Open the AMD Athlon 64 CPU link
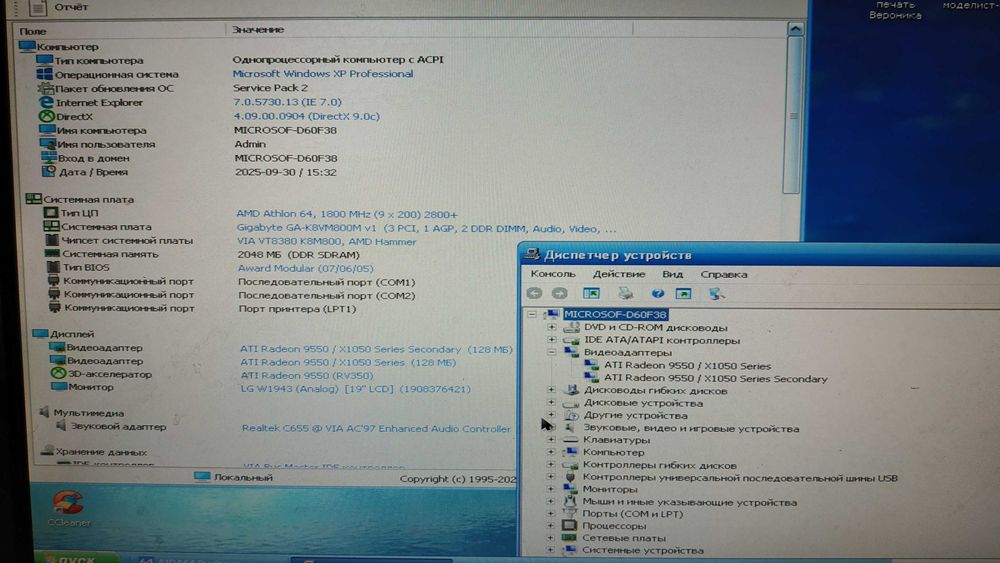 point(347,214)
